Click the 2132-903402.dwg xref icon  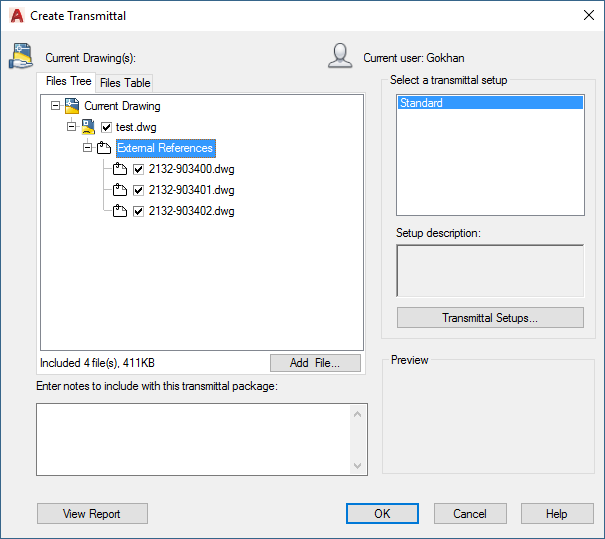[x=121, y=211]
